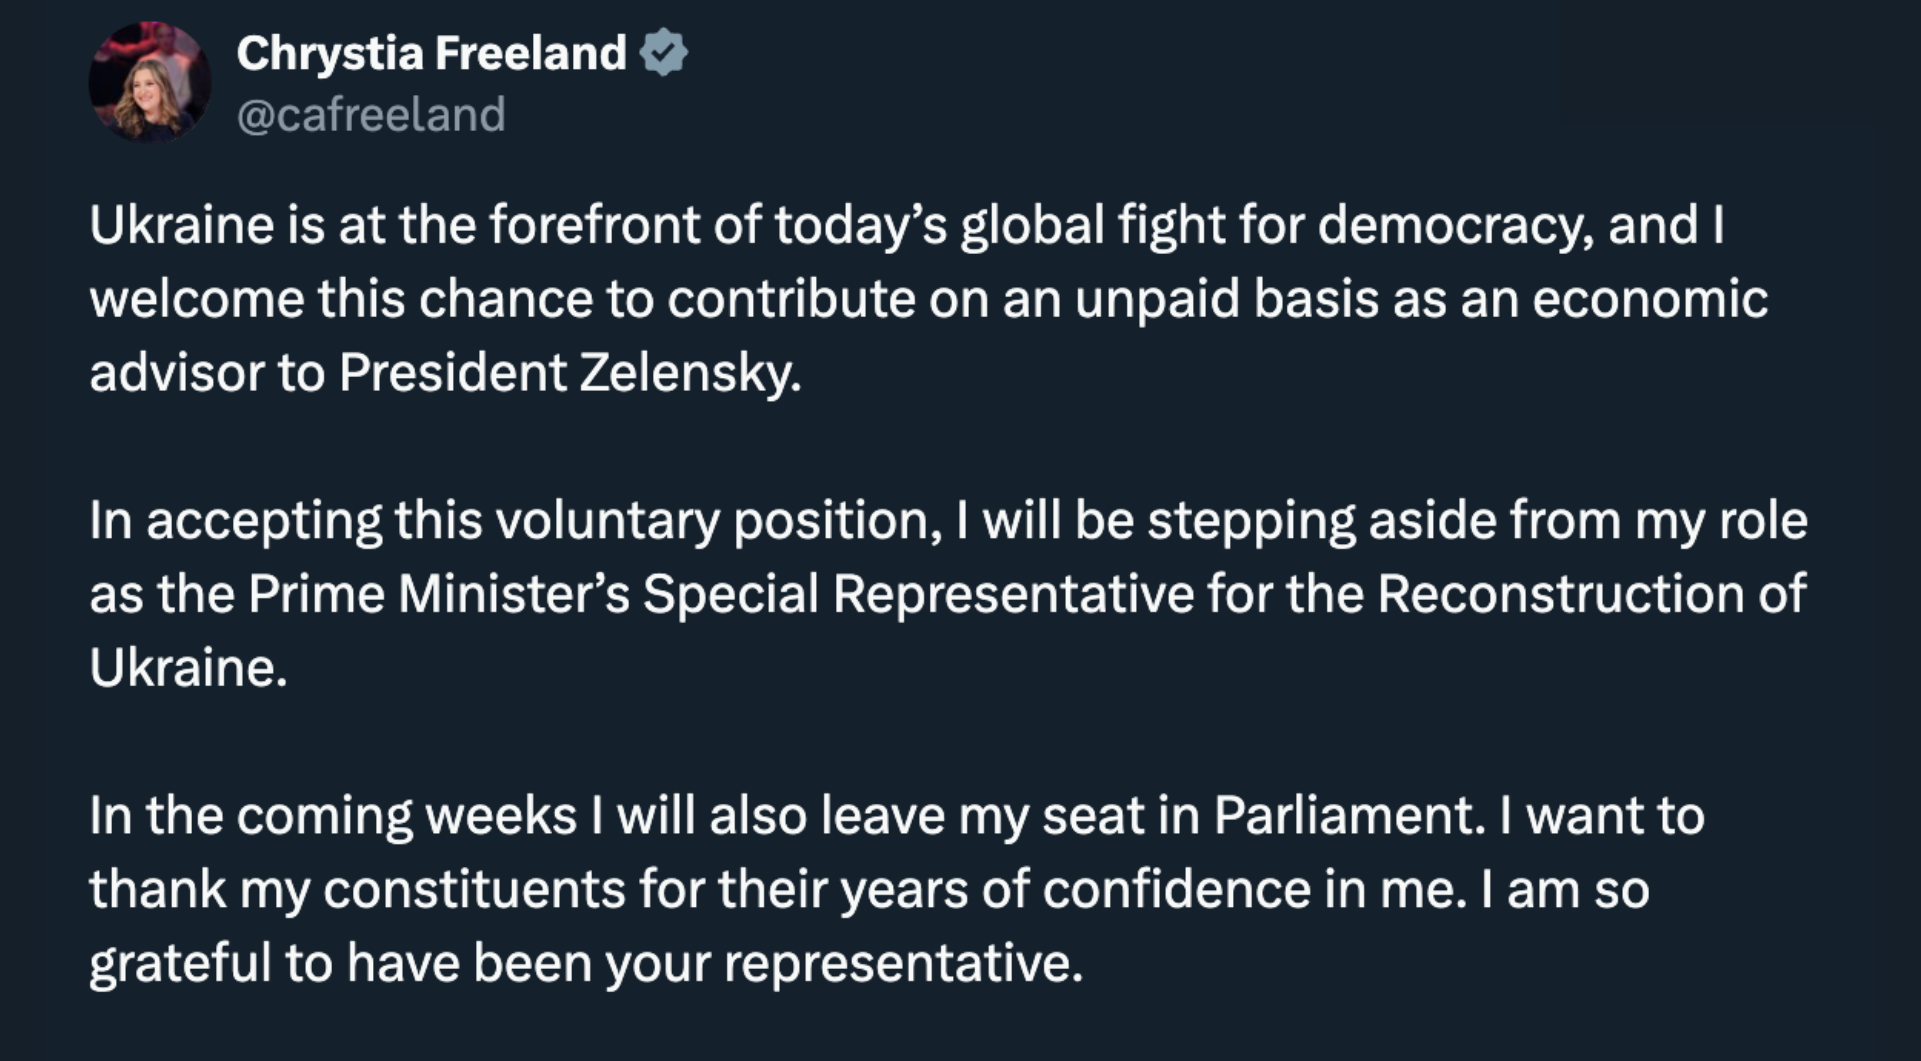Click the @cafreeland handle
The image size is (1921, 1061).
(x=371, y=115)
